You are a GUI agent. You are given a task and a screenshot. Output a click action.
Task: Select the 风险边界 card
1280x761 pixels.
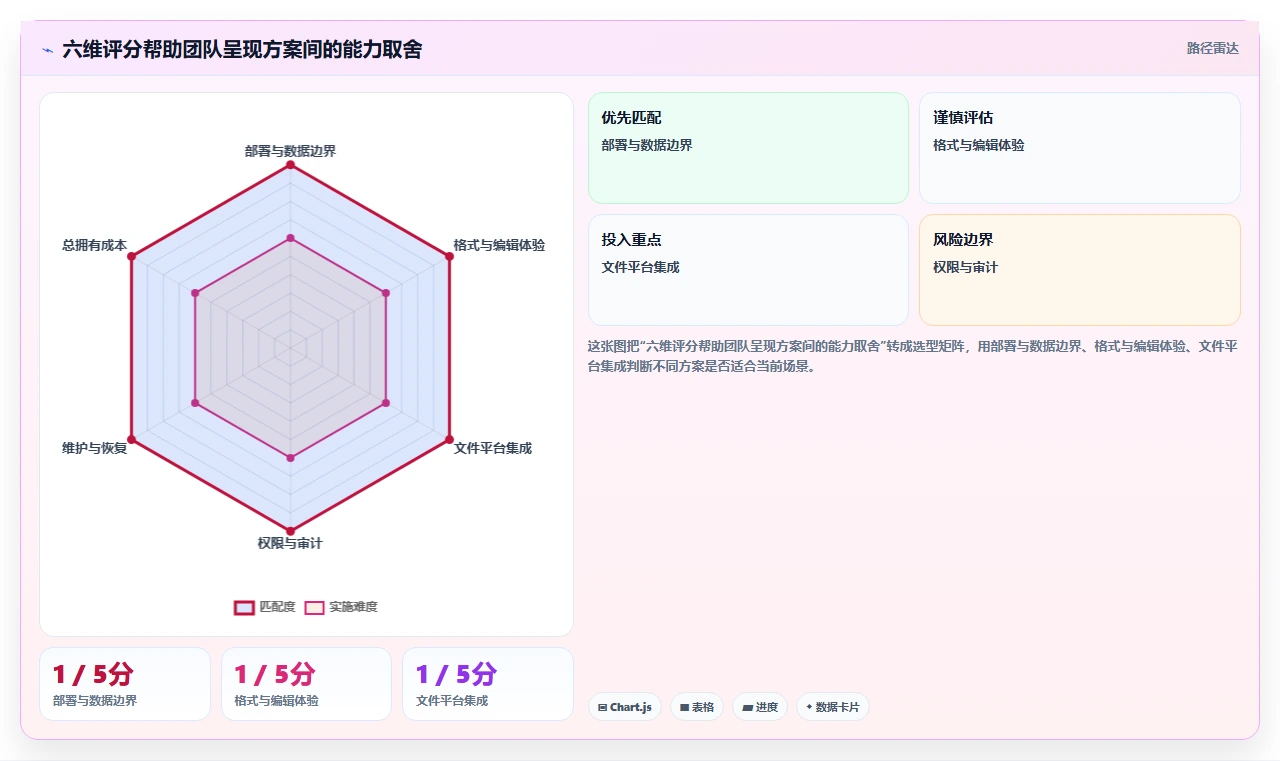click(1080, 270)
